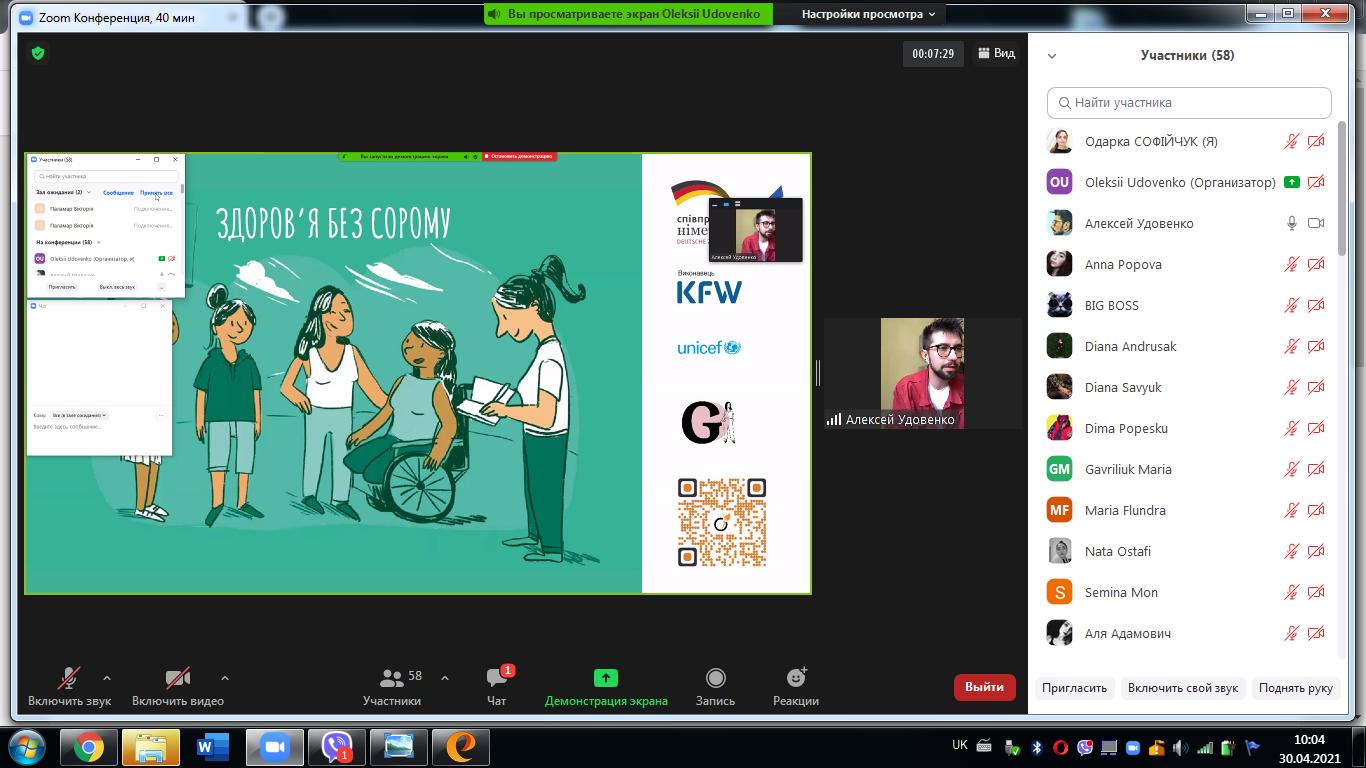Click video-off icon of Dima Popesku

pyautogui.click(x=1316, y=428)
